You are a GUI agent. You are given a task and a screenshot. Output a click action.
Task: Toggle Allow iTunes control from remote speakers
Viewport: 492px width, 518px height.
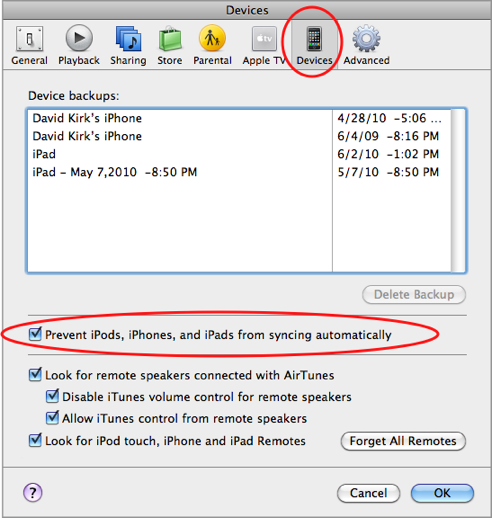point(52,418)
